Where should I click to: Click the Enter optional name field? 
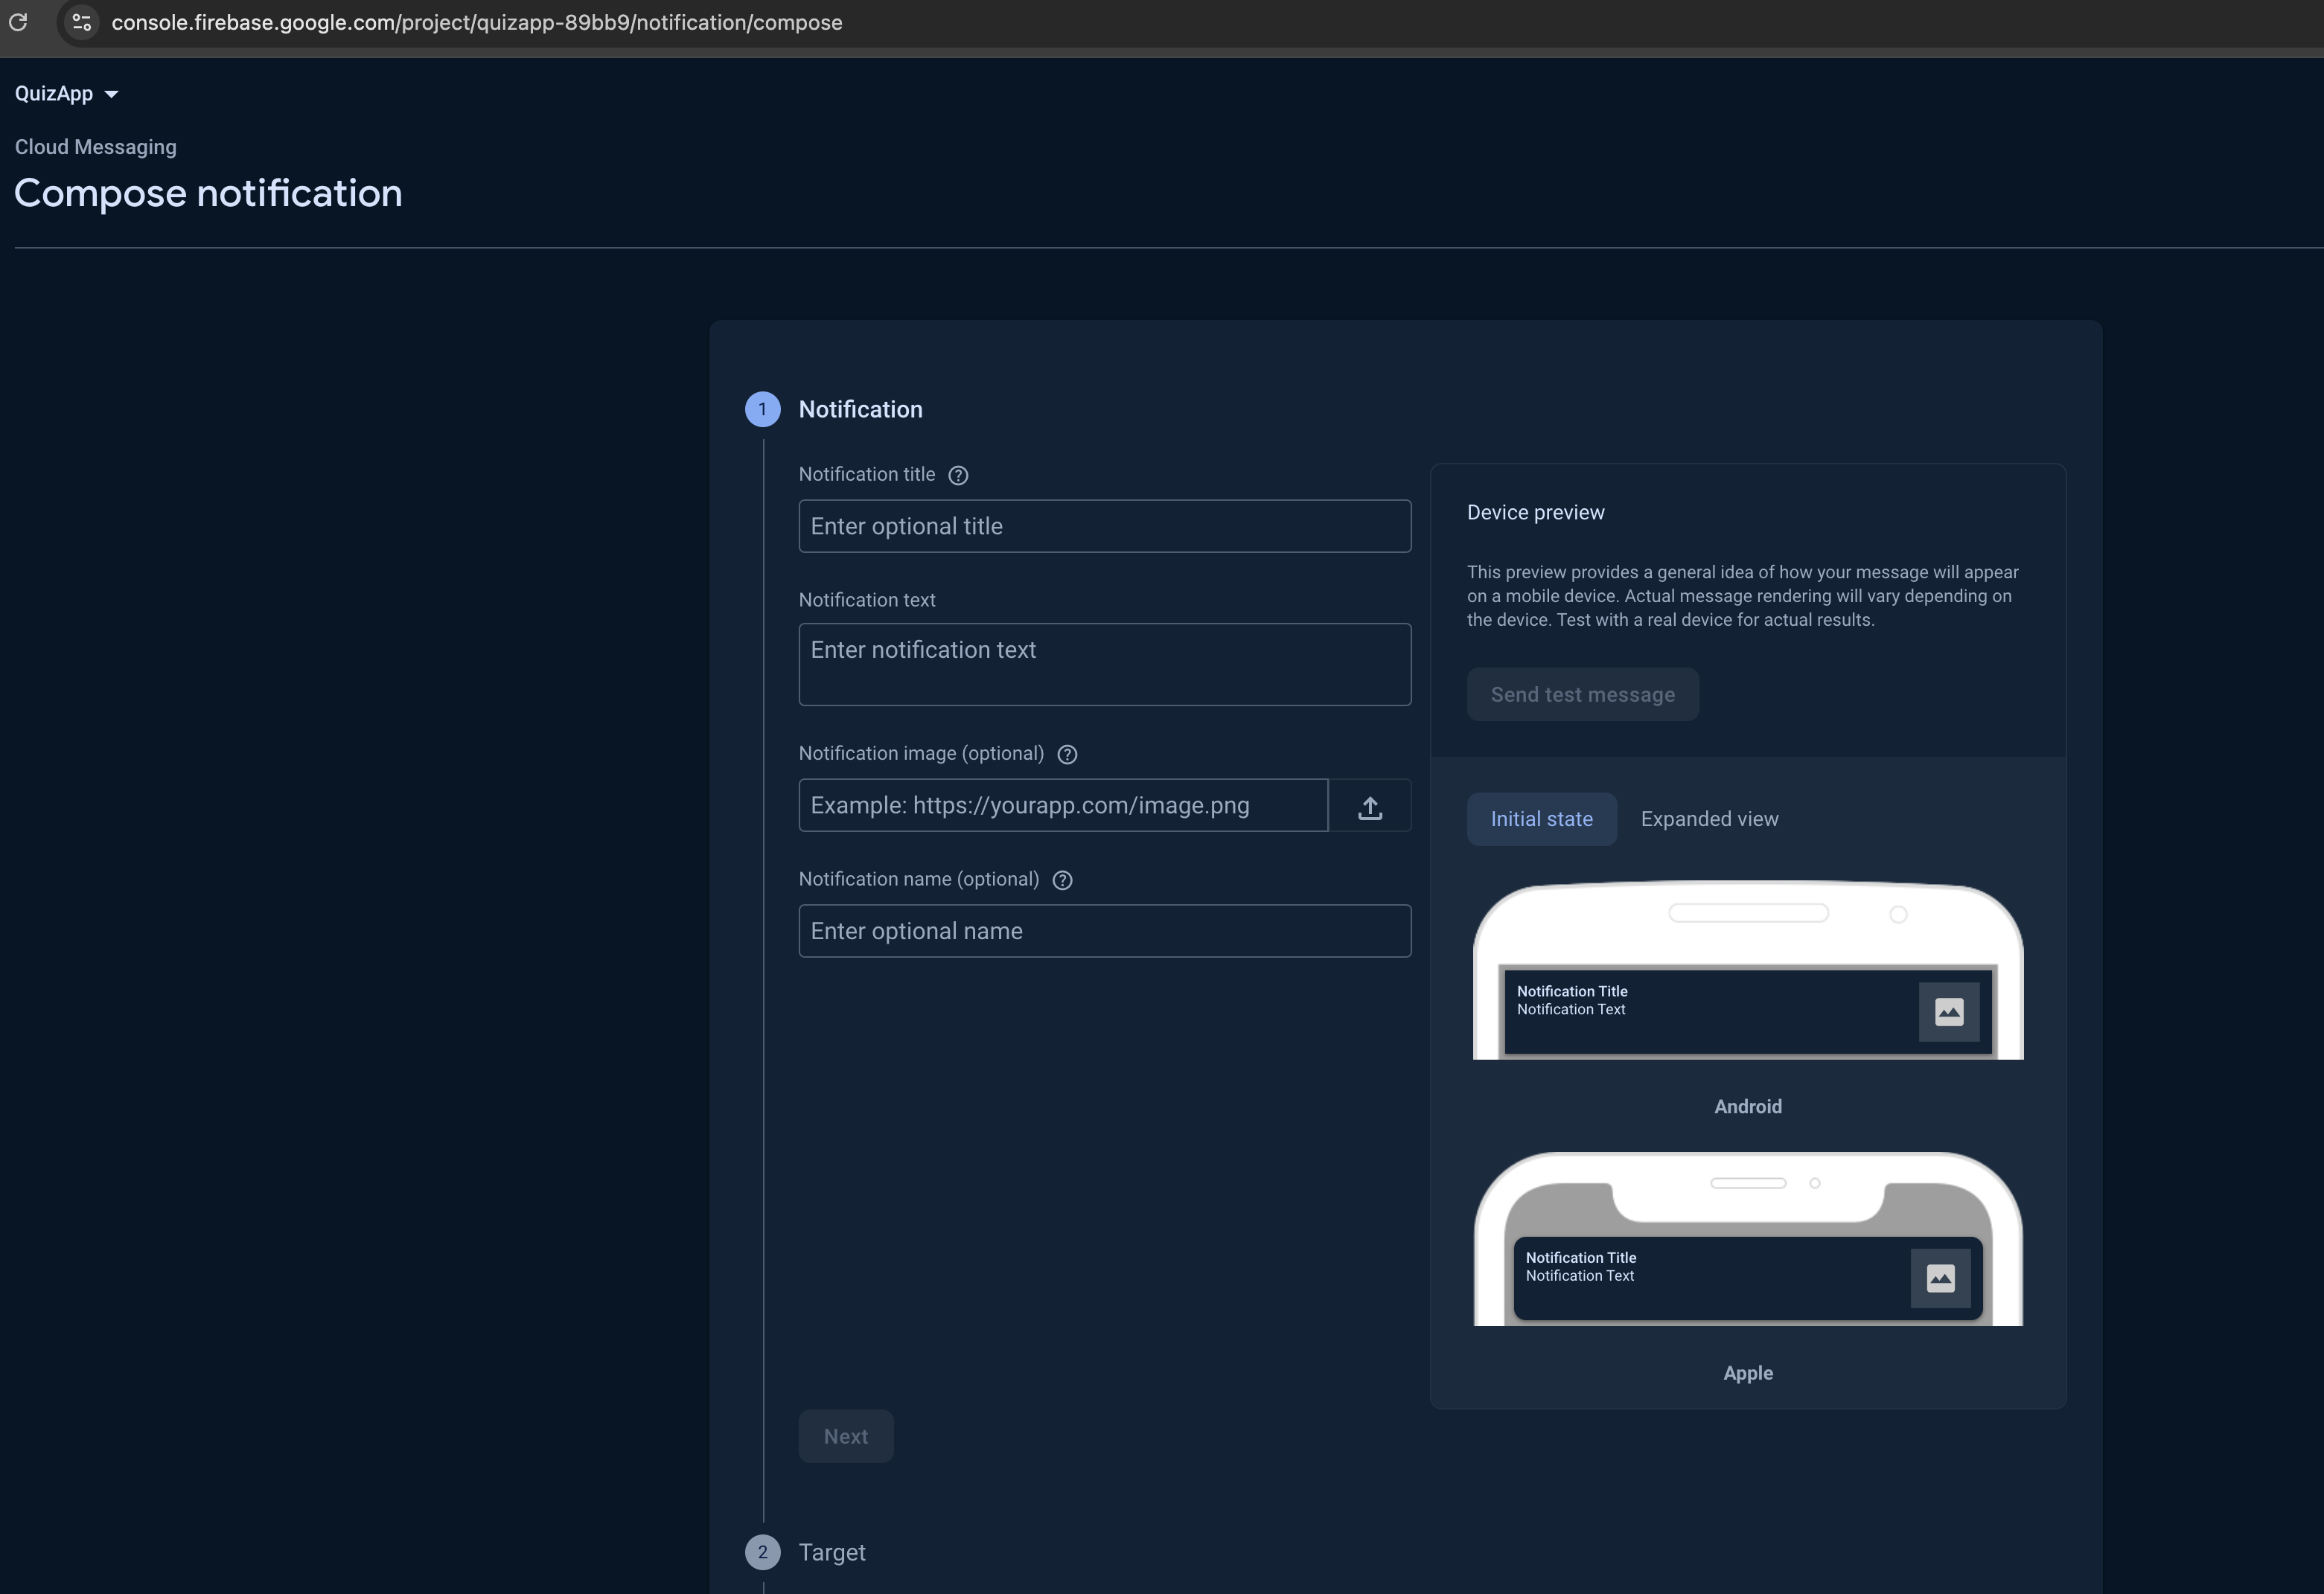[x=1104, y=931]
